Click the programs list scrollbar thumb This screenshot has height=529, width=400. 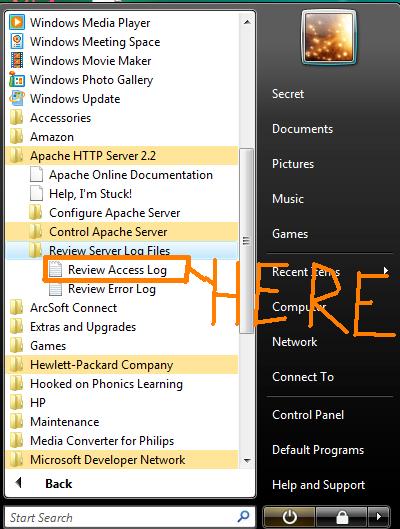click(247, 241)
